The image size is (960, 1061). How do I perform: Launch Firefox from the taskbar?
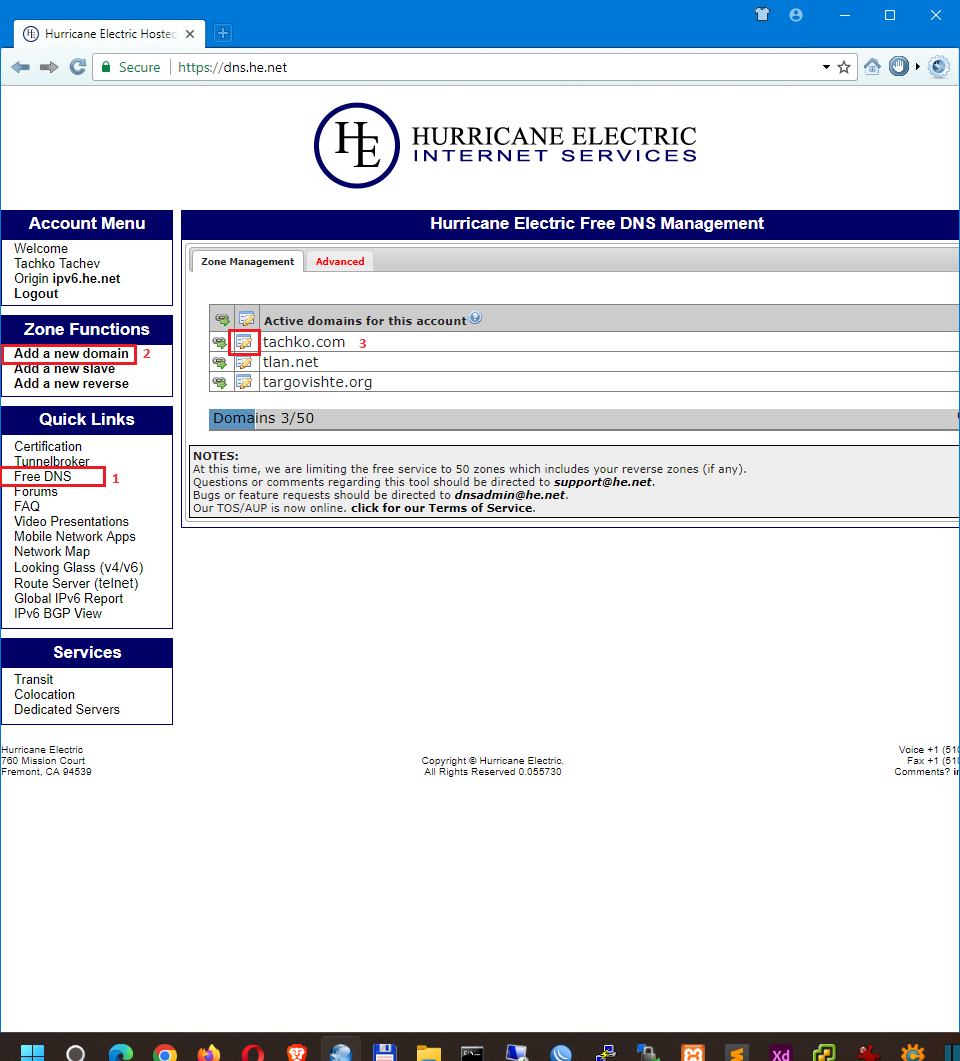click(x=208, y=1053)
